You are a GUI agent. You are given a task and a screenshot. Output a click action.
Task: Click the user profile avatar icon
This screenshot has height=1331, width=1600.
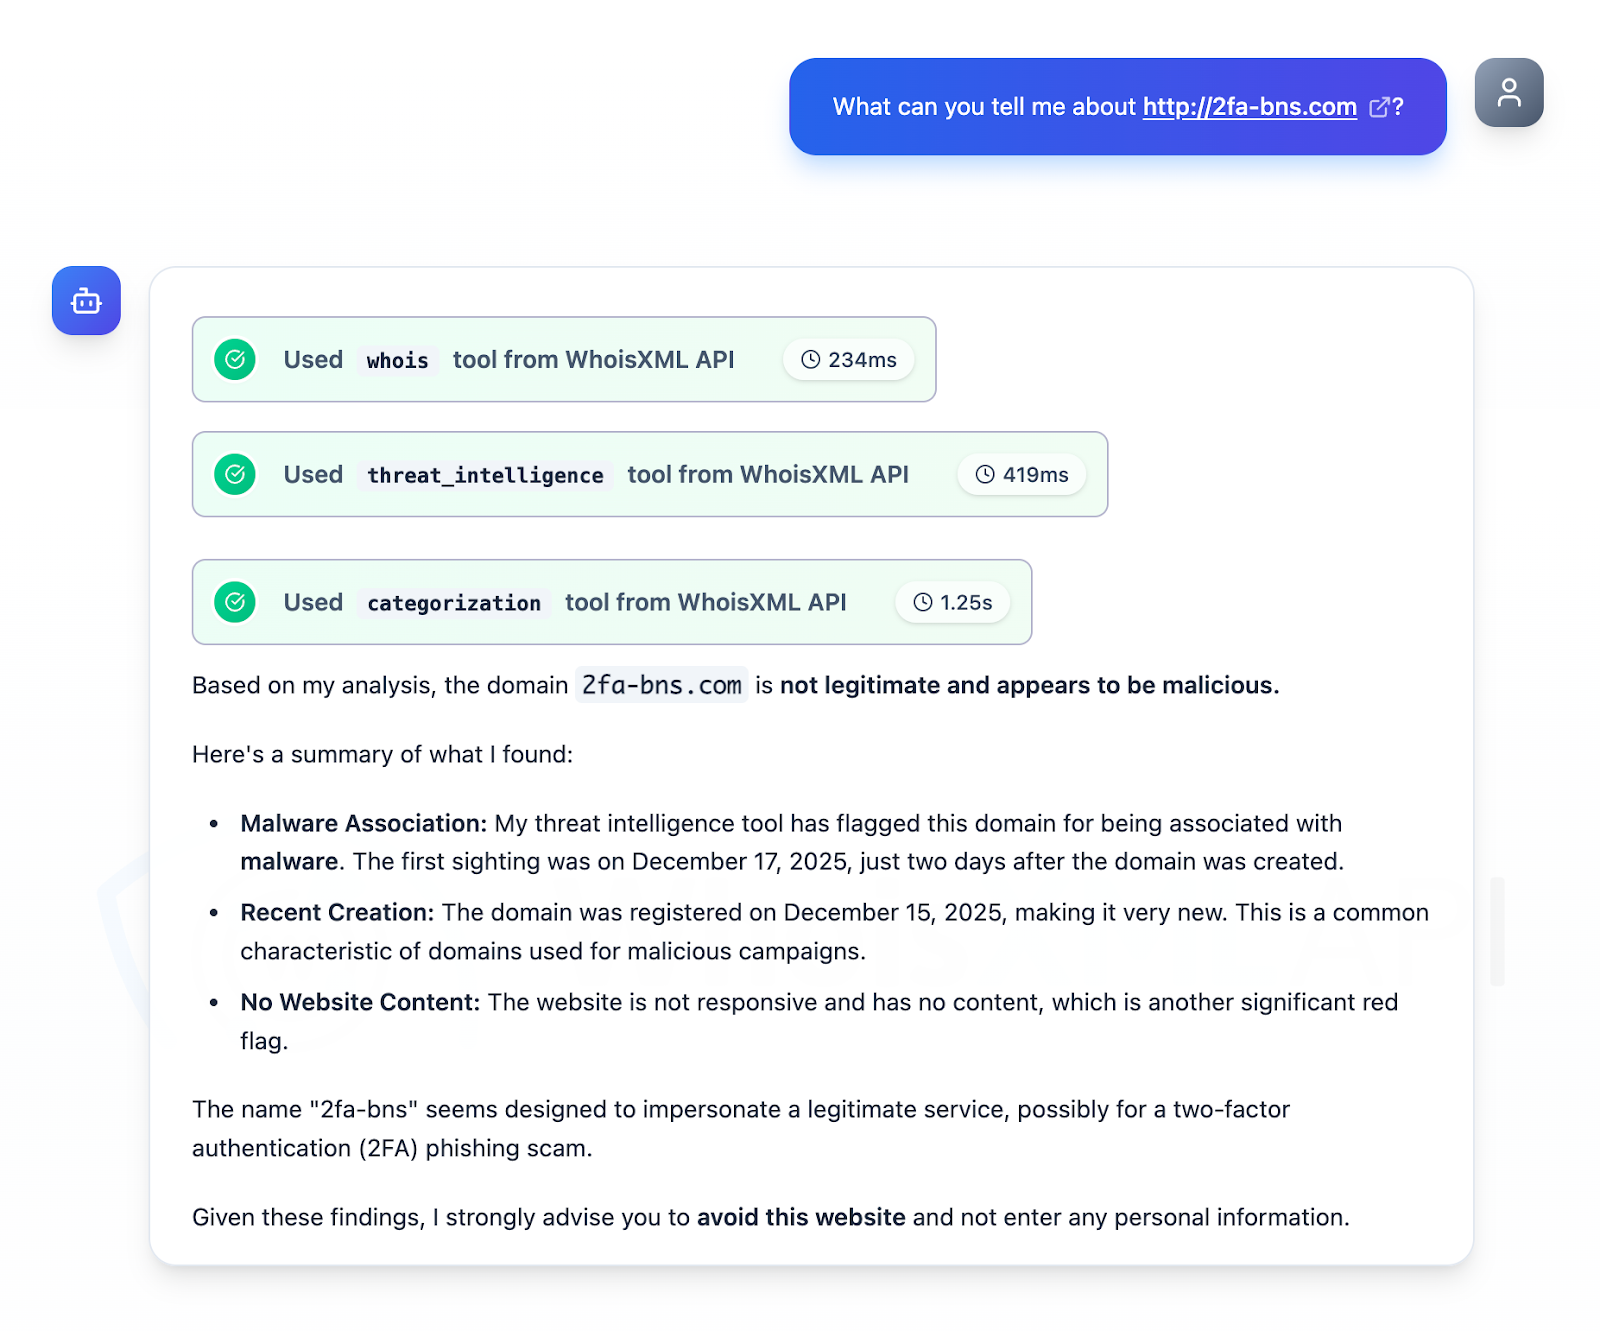[1508, 93]
